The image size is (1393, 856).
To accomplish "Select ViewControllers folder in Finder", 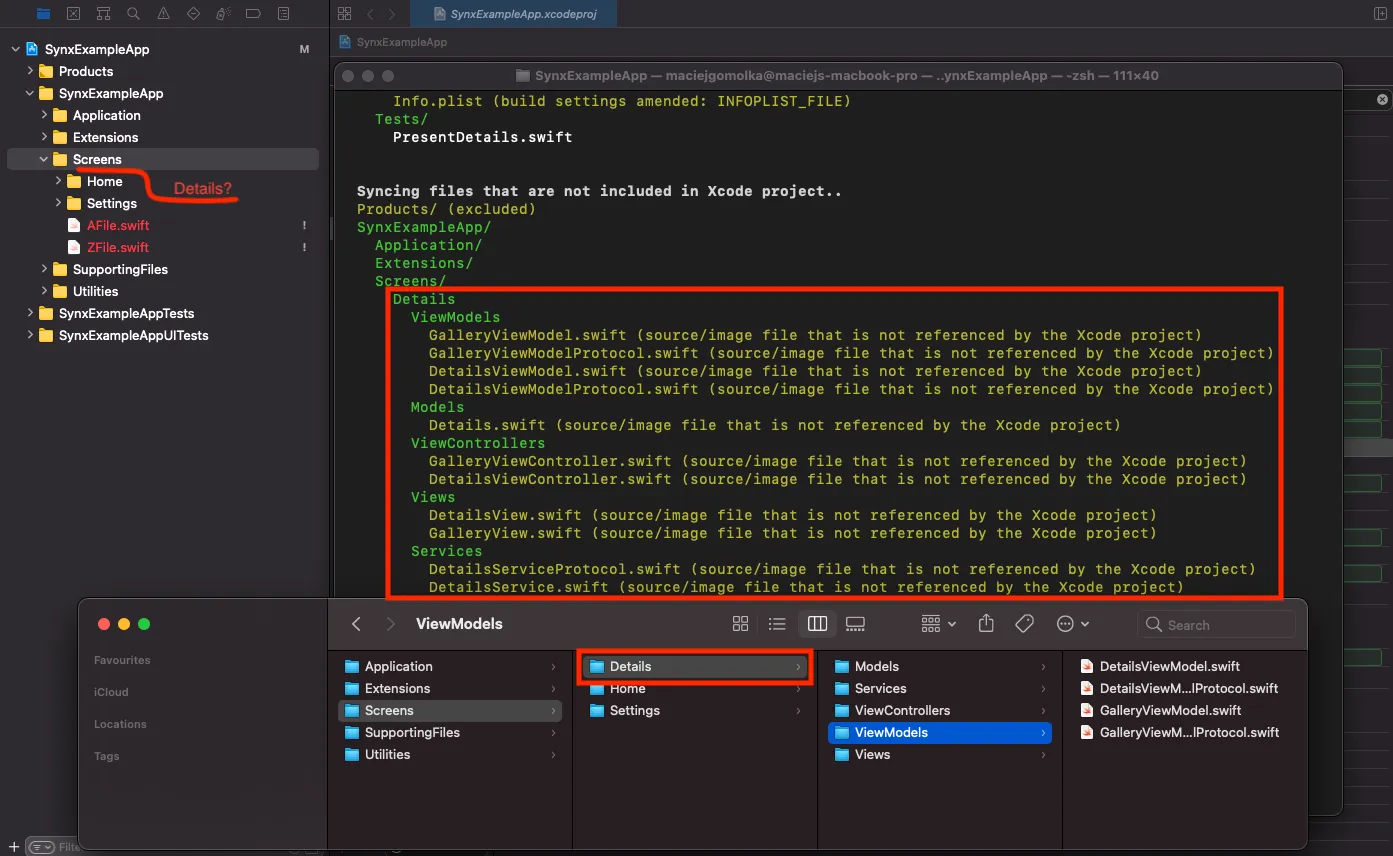I will tap(940, 710).
